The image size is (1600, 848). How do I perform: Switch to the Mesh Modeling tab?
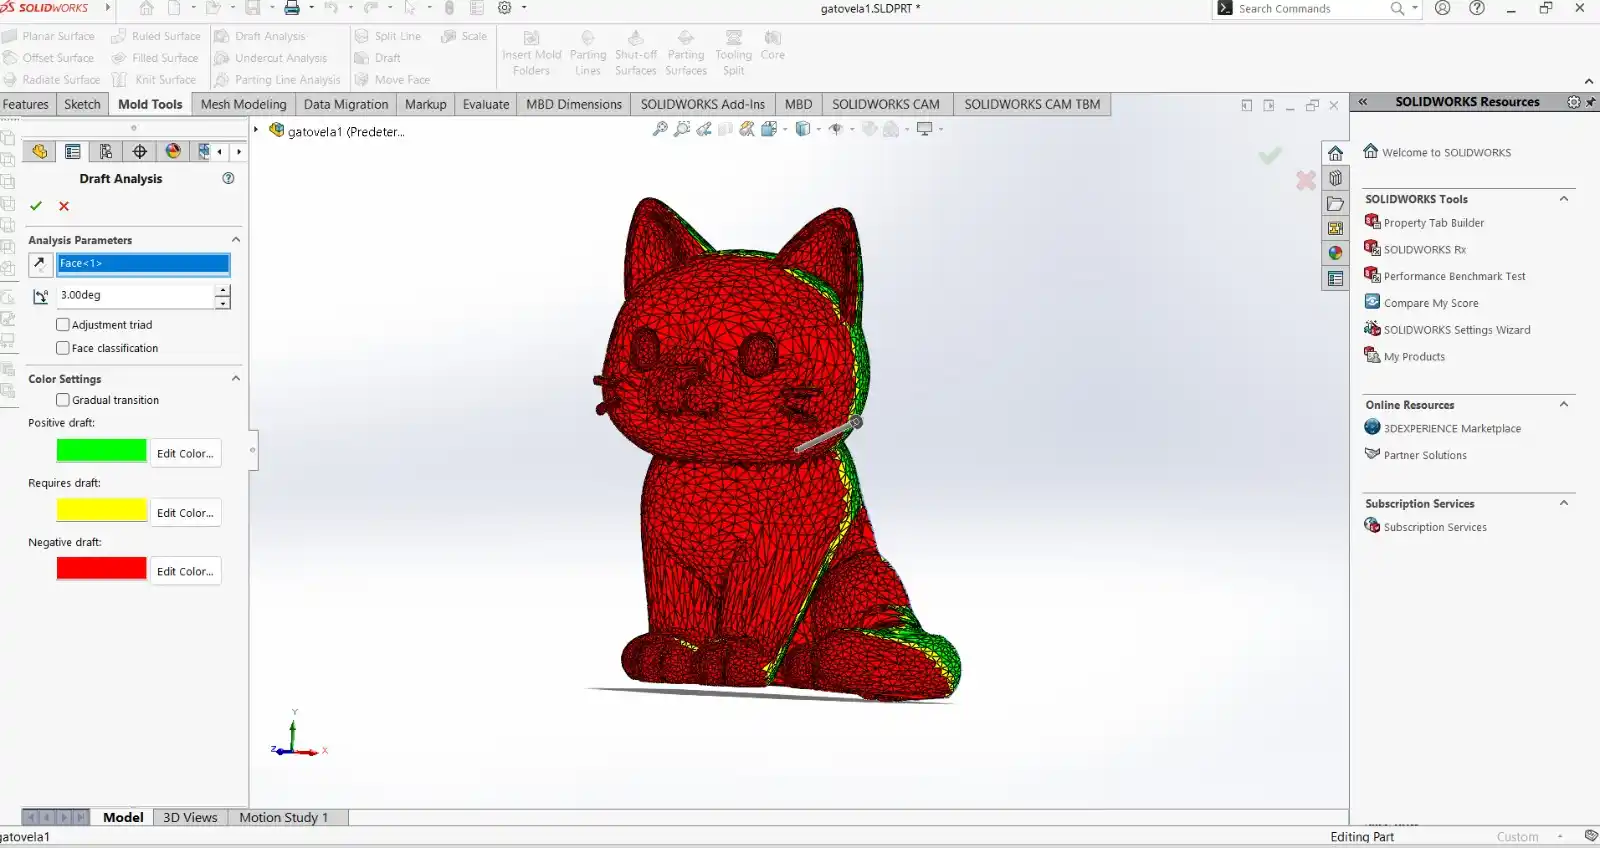point(243,104)
